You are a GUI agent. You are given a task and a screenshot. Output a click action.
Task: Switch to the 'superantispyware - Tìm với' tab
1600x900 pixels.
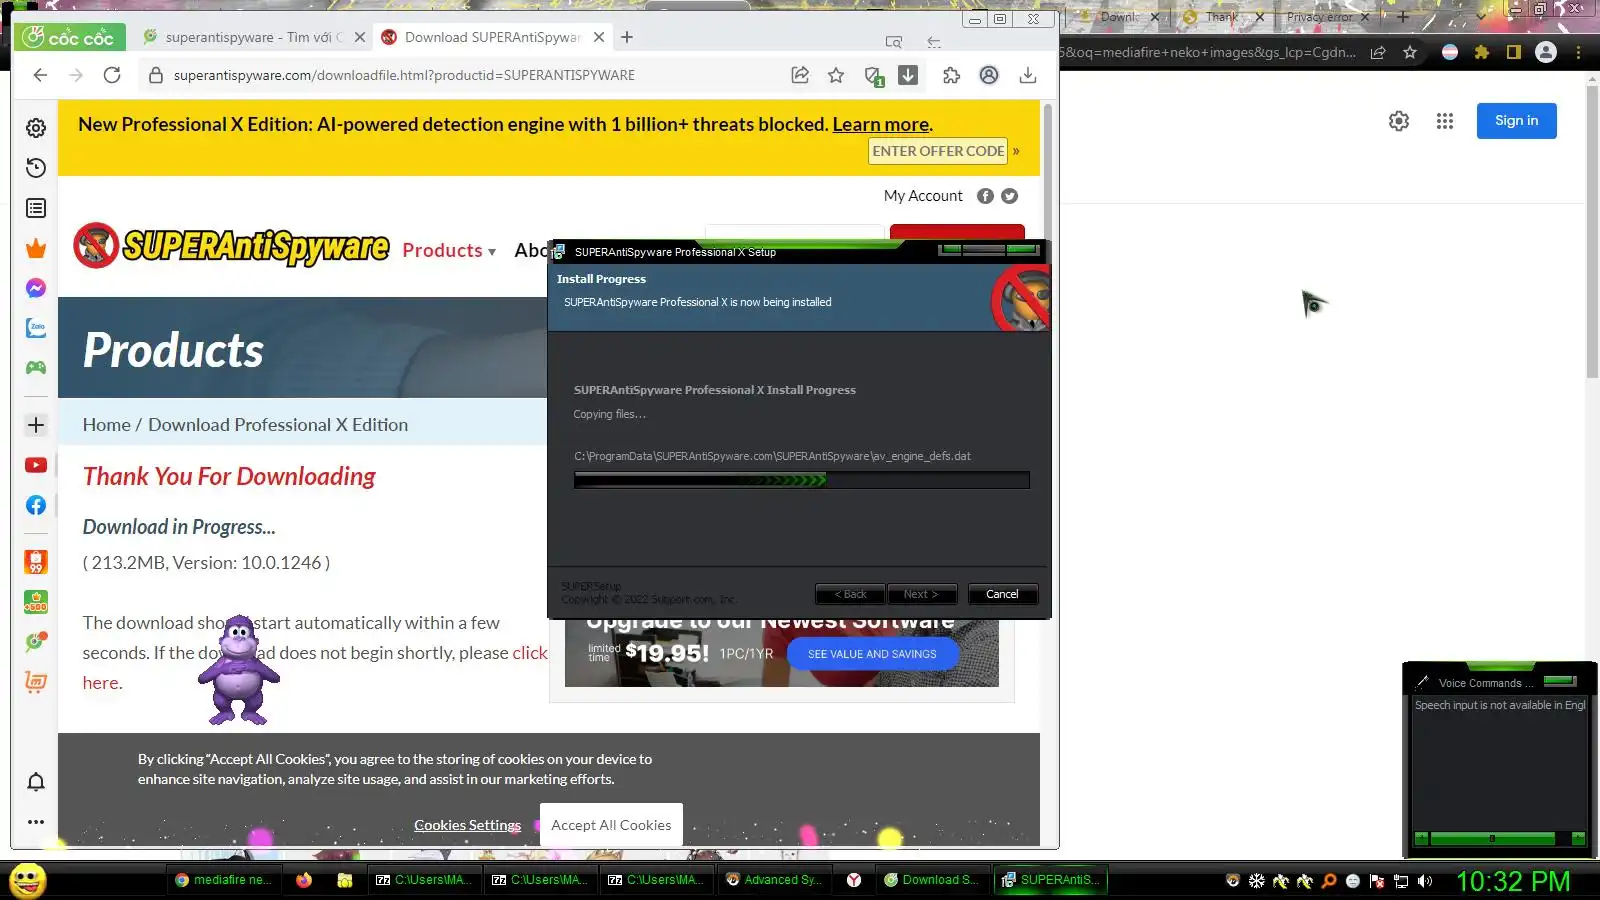[x=255, y=37]
